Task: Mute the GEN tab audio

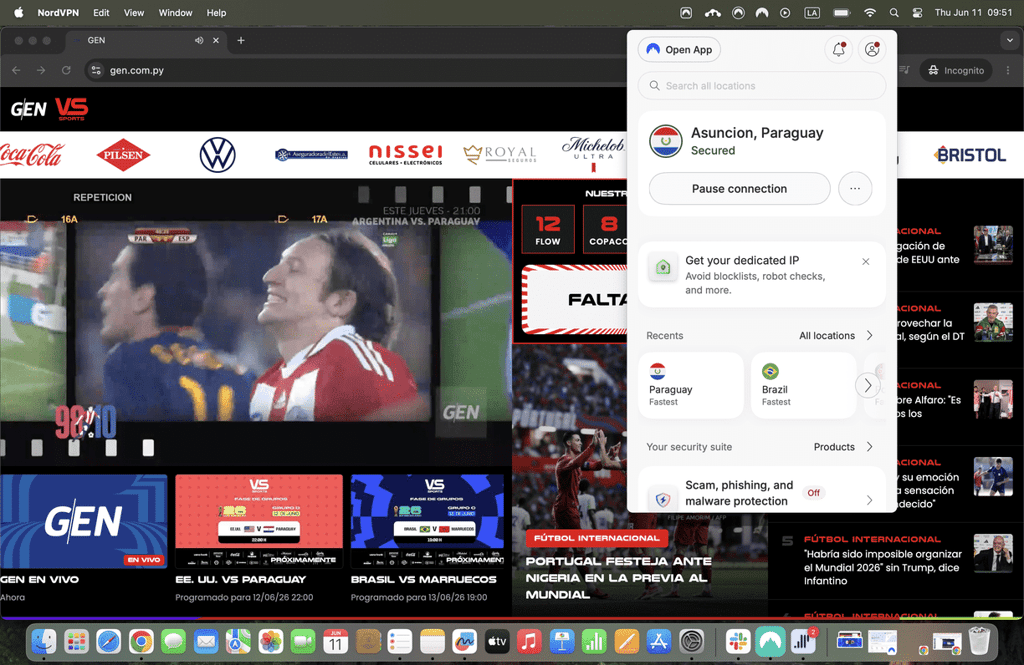Action: tap(199, 41)
